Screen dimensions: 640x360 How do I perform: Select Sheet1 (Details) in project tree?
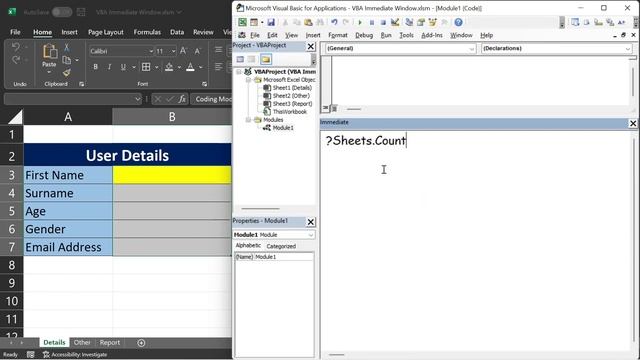(x=292, y=88)
